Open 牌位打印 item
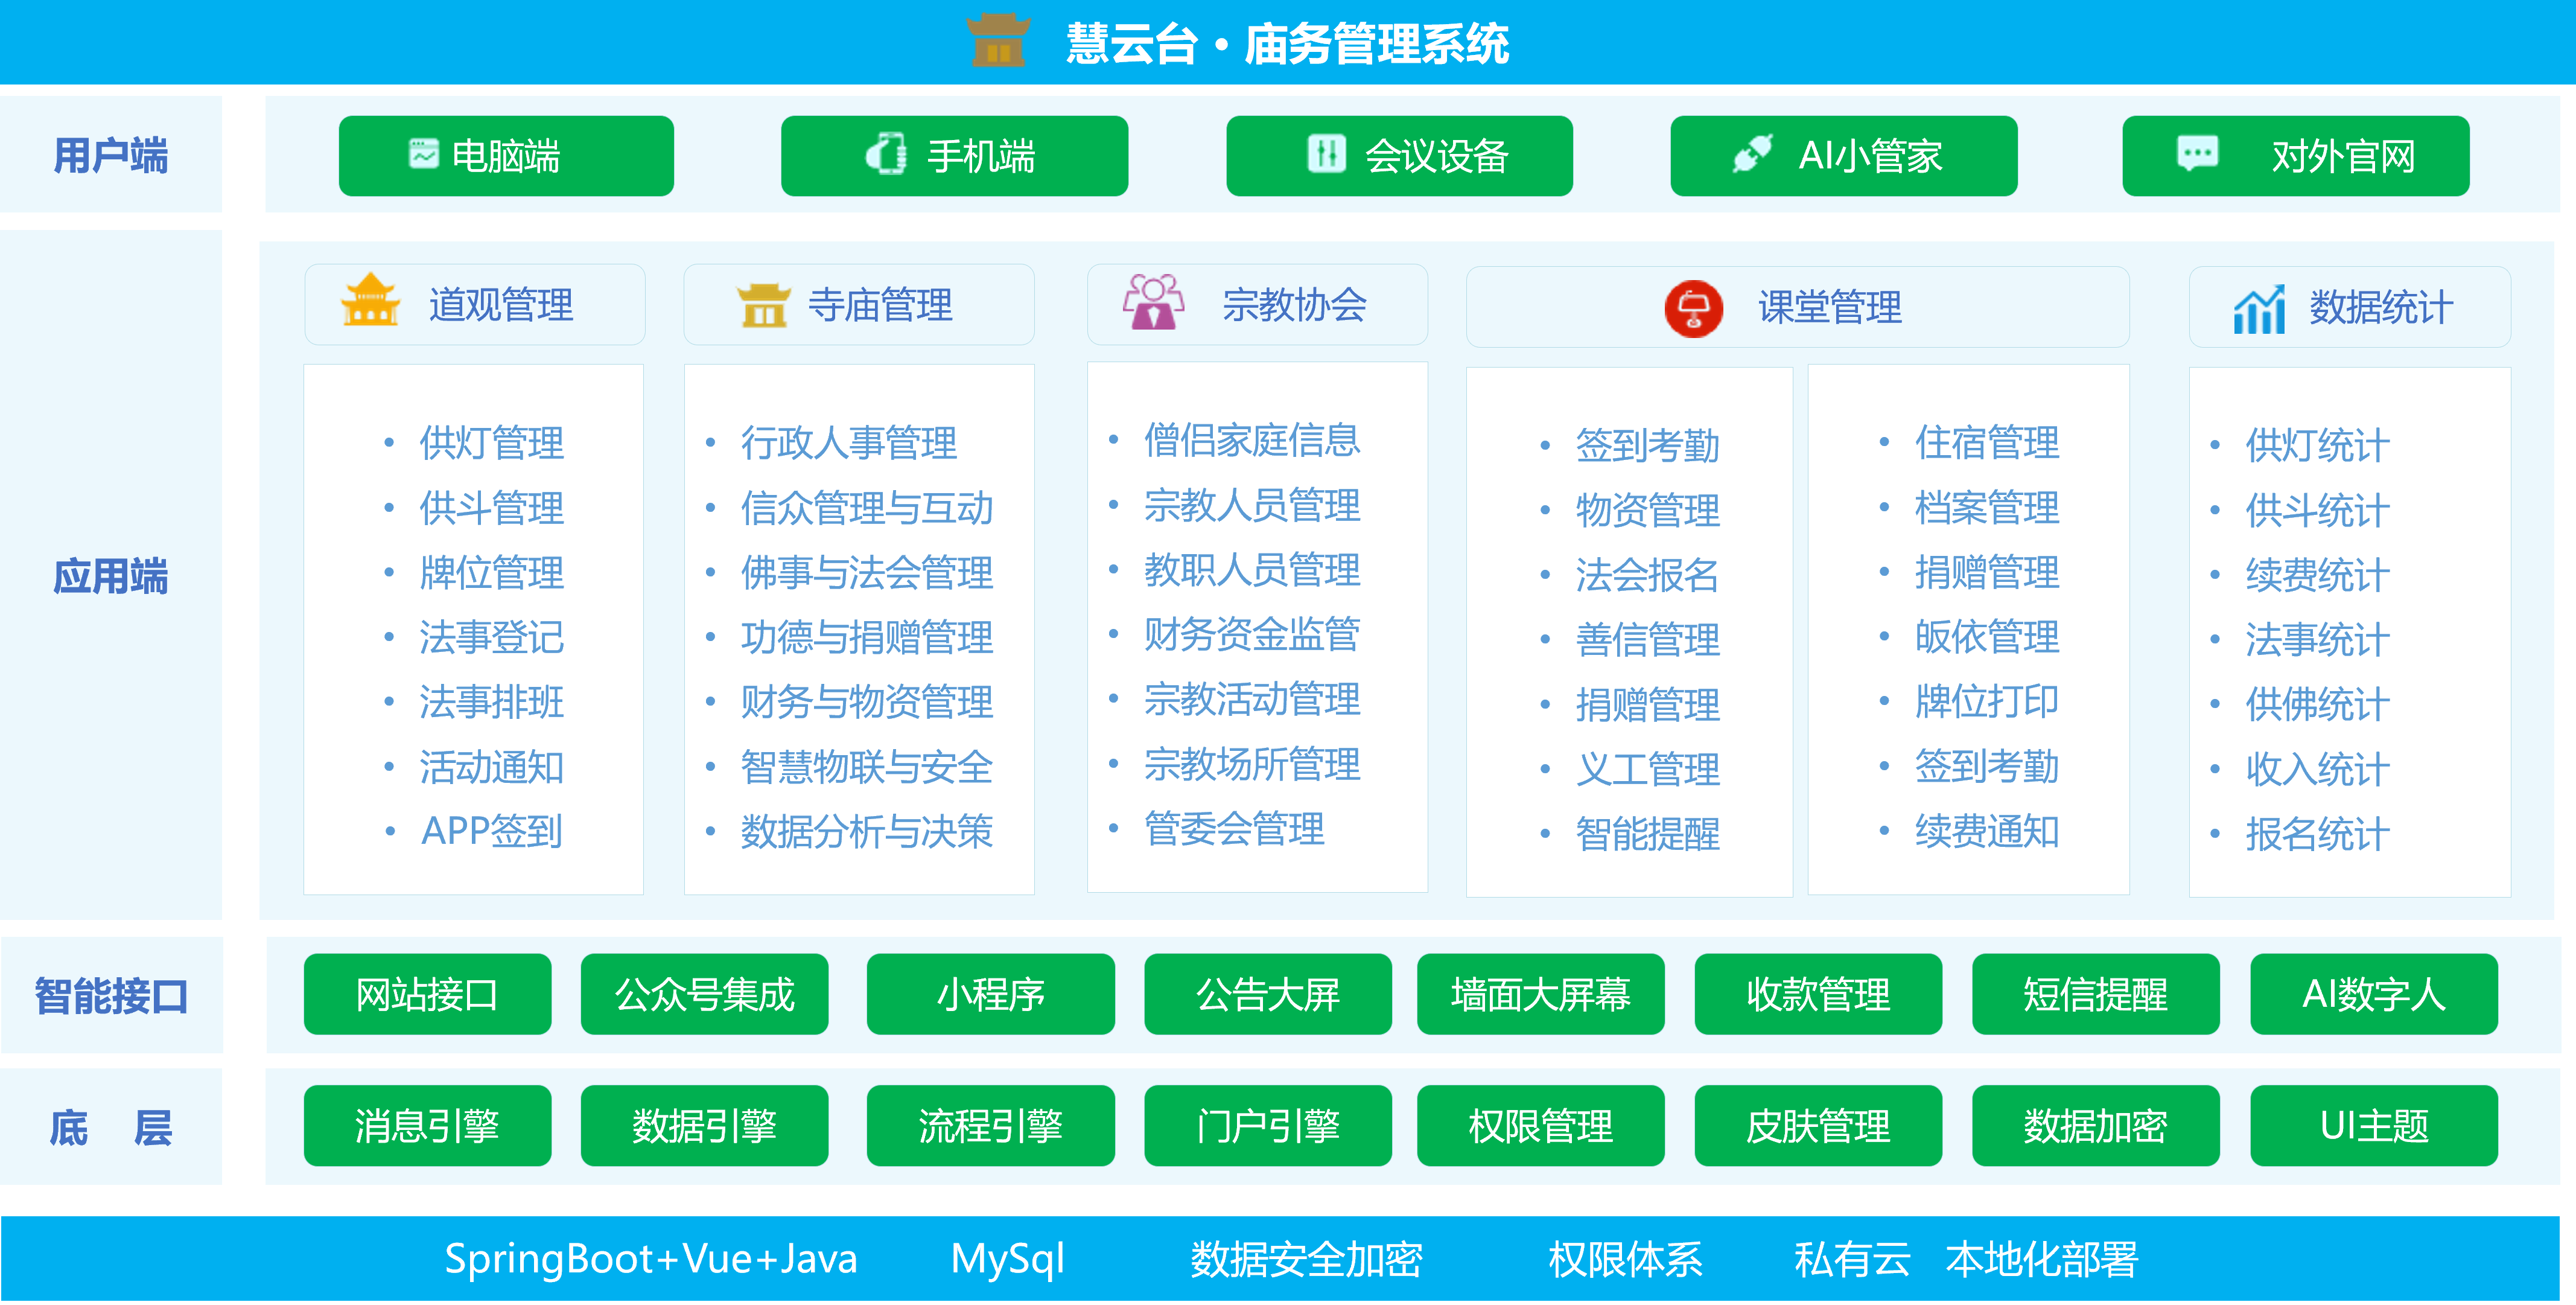Screen dimensions: 2576x1305 click(x=1987, y=701)
